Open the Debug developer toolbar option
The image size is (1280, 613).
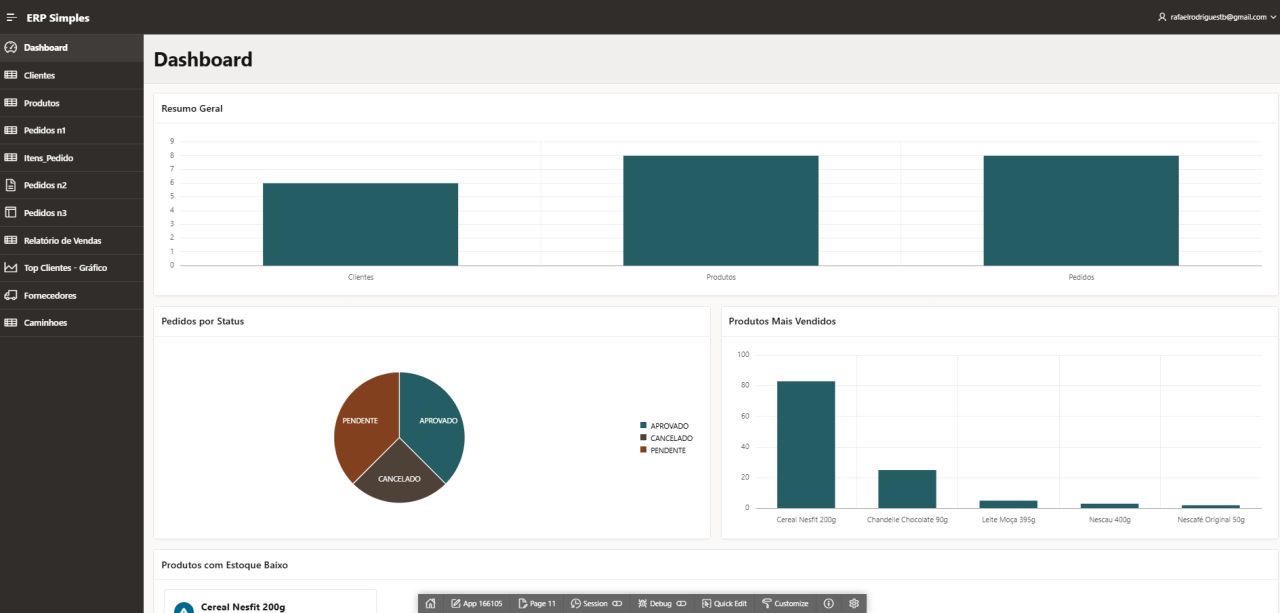click(662, 604)
